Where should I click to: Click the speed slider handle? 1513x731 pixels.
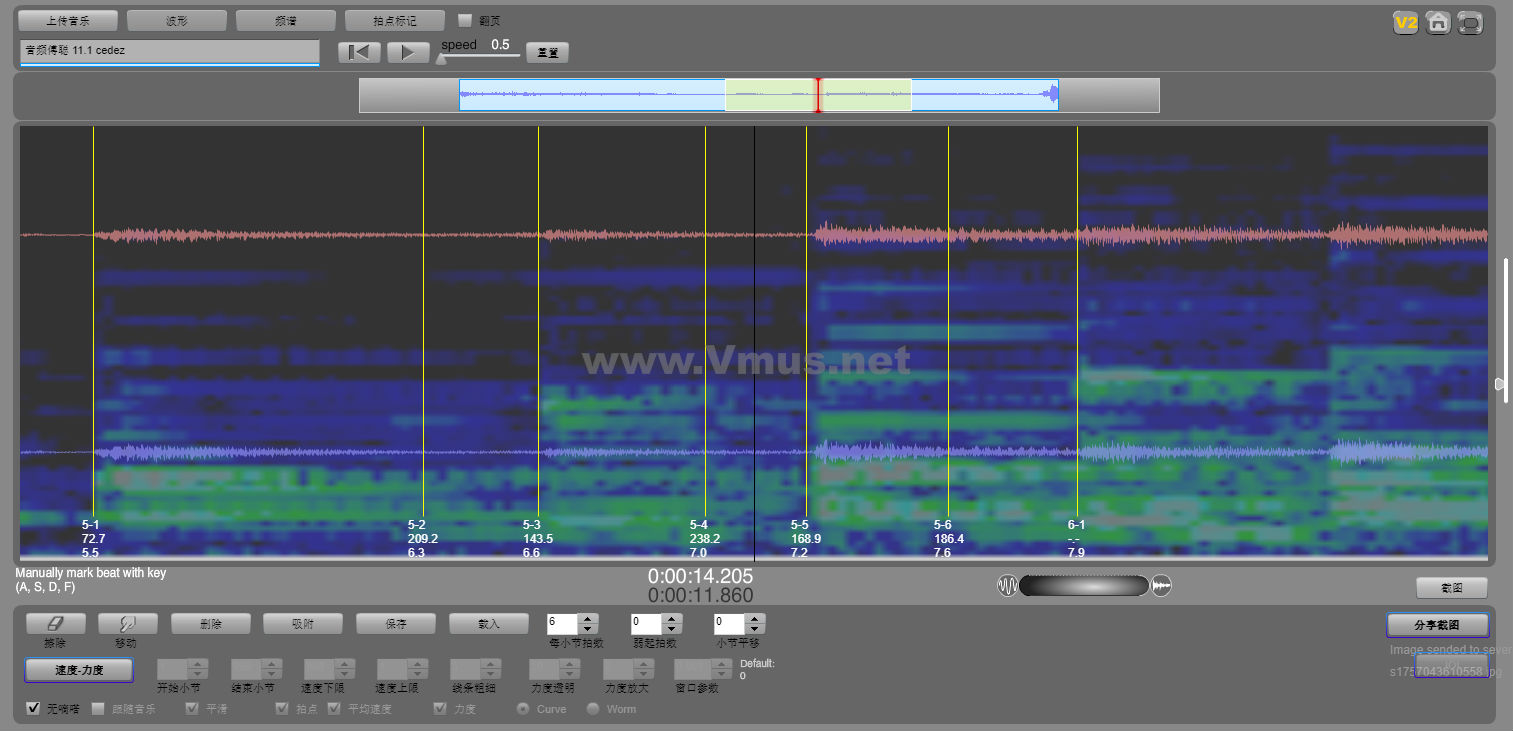pos(441,58)
